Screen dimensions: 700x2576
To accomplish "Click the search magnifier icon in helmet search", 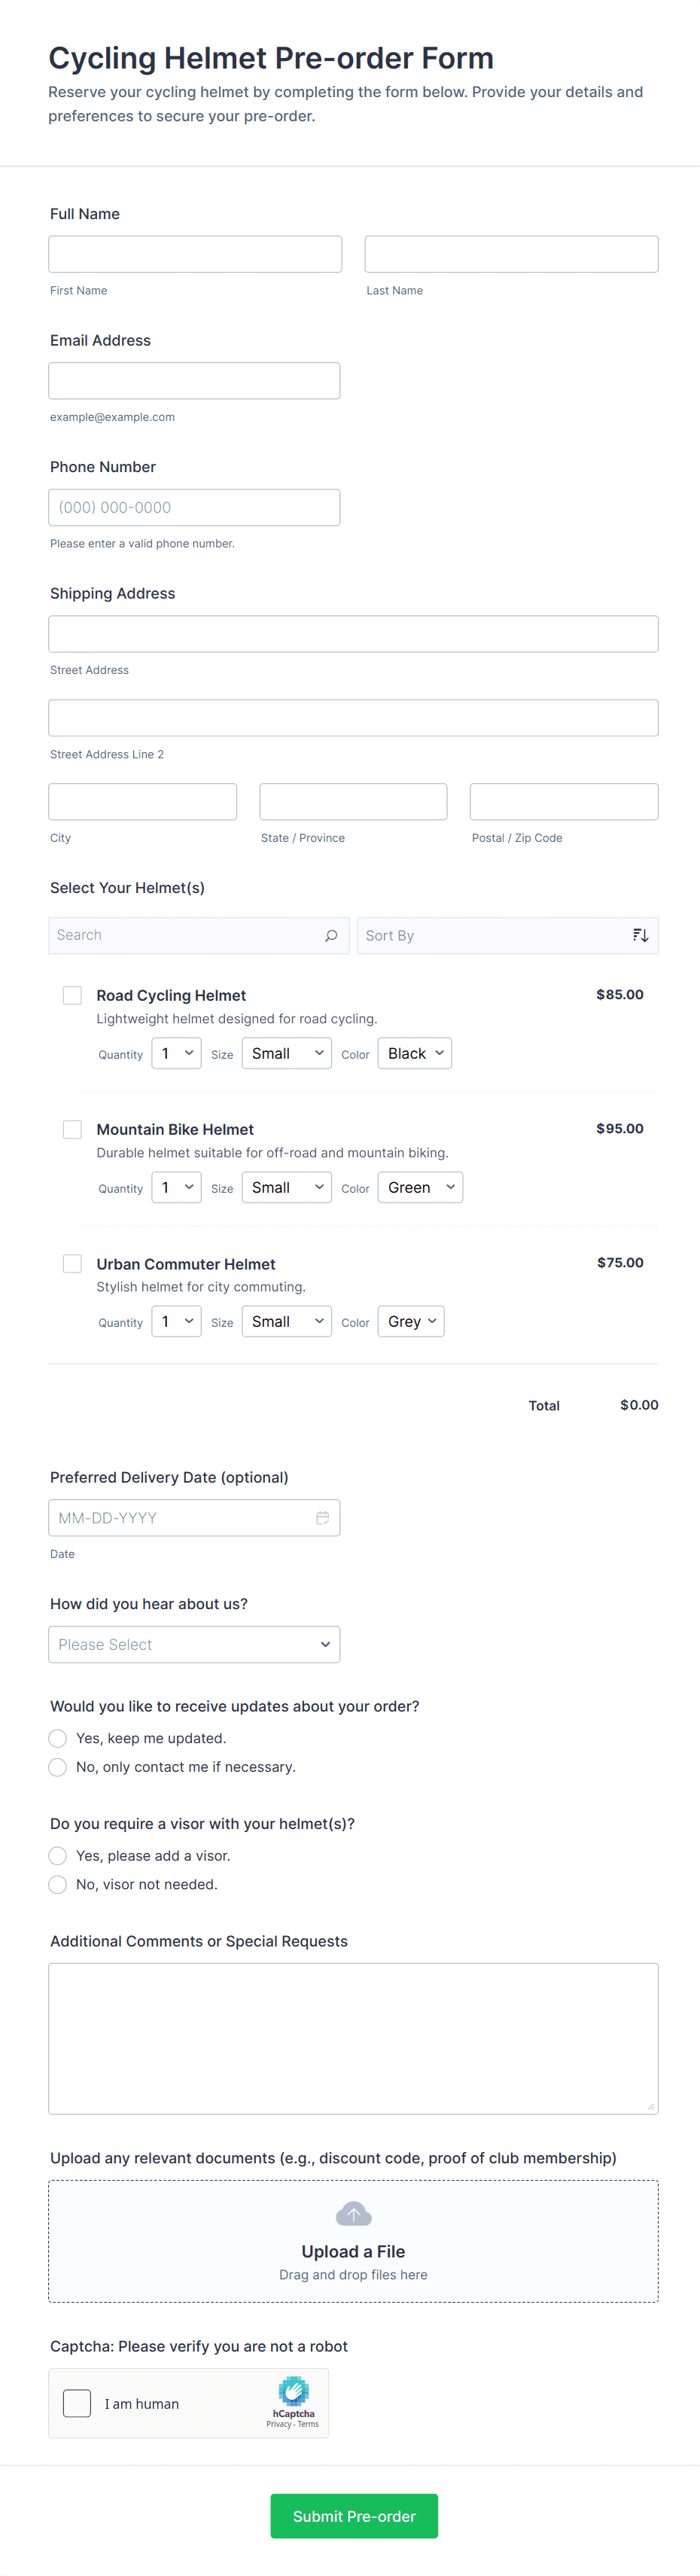I will click(x=331, y=935).
